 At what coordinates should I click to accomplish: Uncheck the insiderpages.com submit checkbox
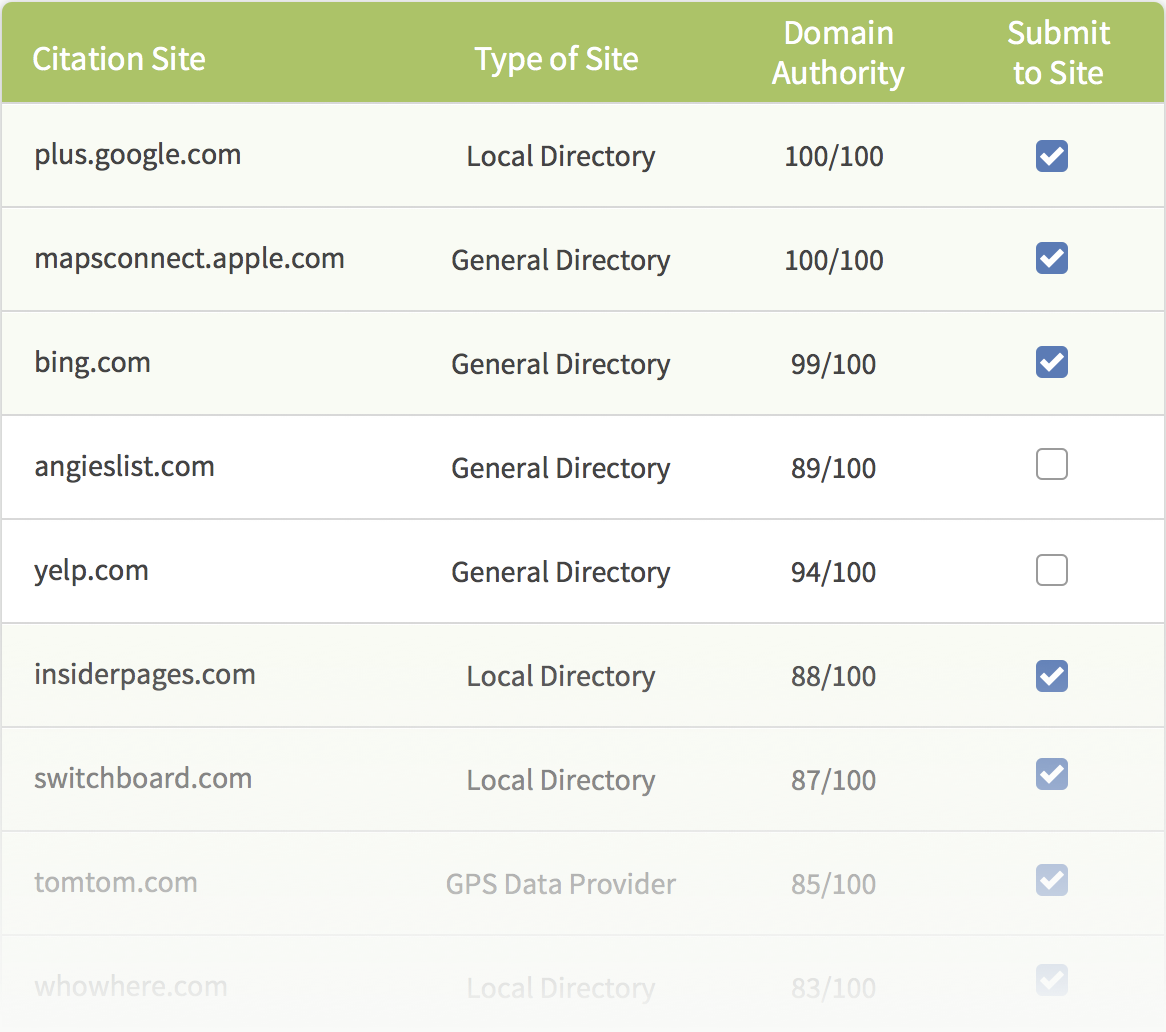[1051, 676]
